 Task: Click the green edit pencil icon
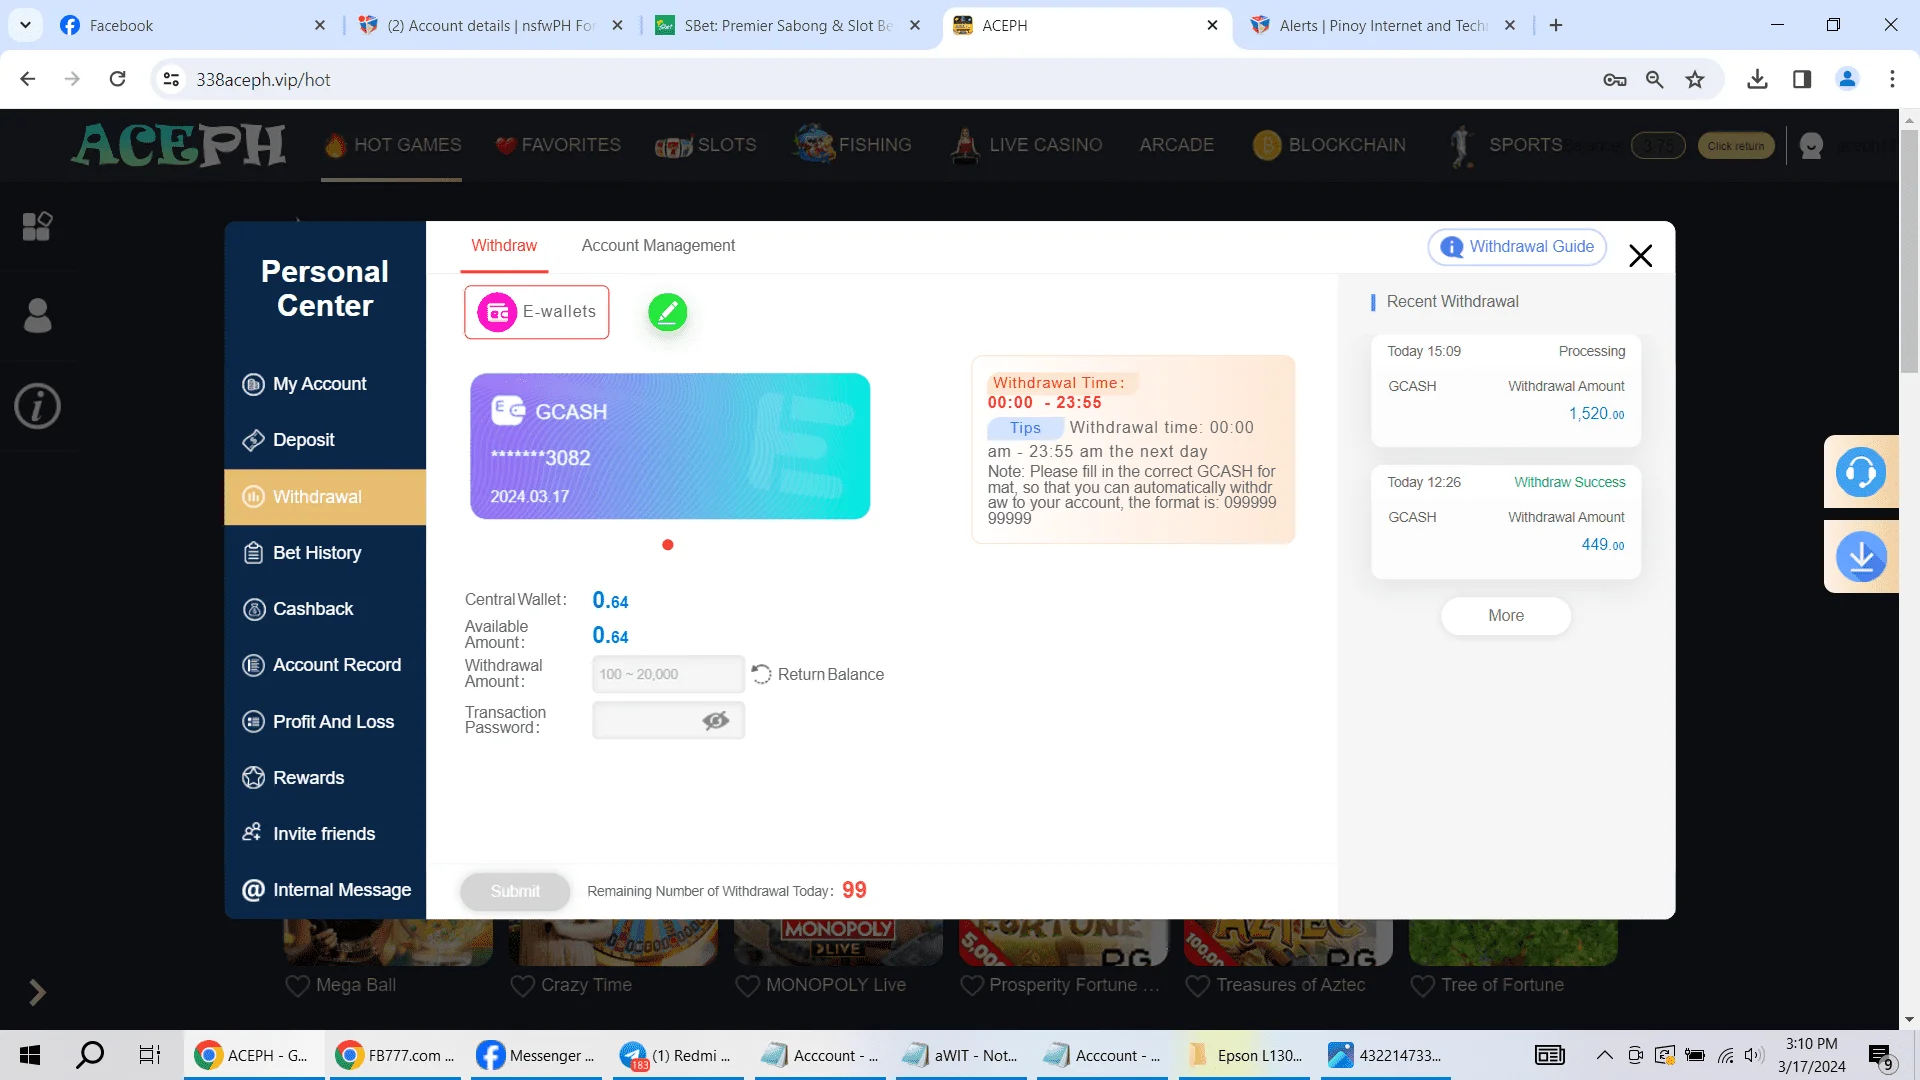click(667, 312)
